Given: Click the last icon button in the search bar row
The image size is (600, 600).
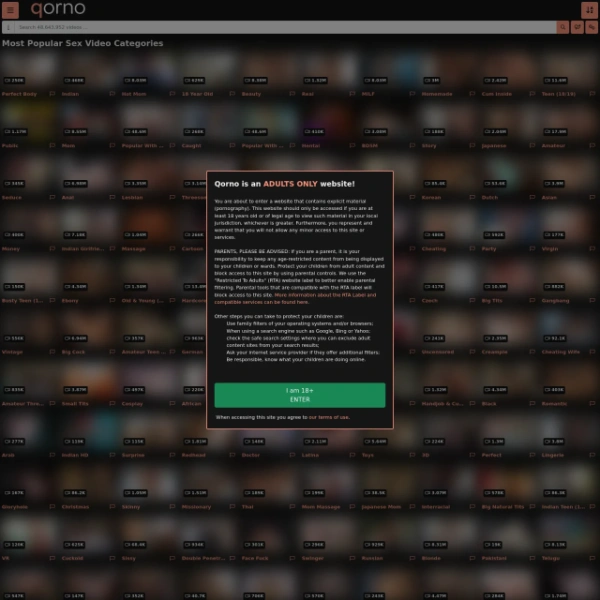Looking at the screenshot, I should [592, 27].
